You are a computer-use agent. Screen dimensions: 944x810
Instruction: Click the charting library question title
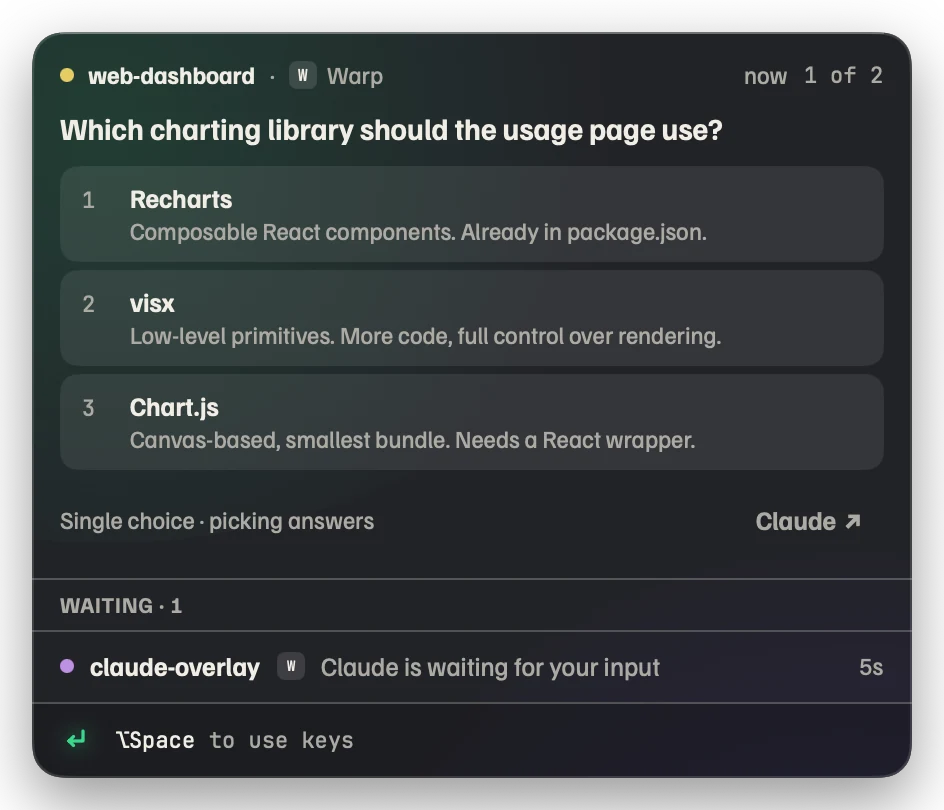coord(391,130)
